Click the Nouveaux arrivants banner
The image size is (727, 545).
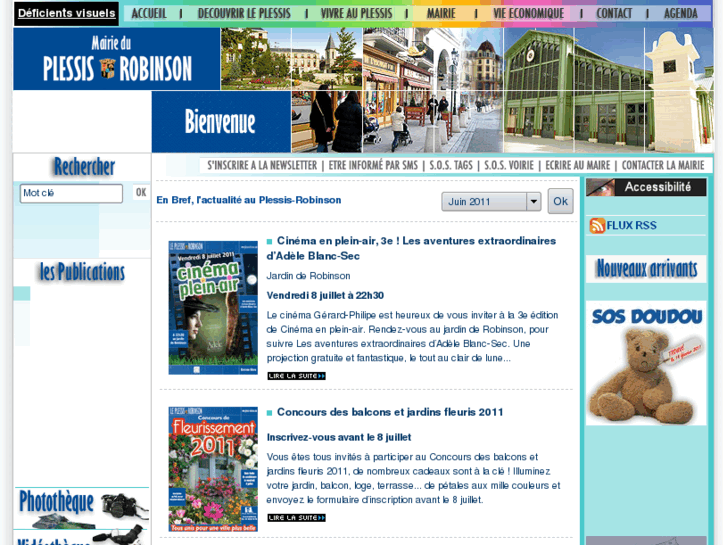(646, 269)
